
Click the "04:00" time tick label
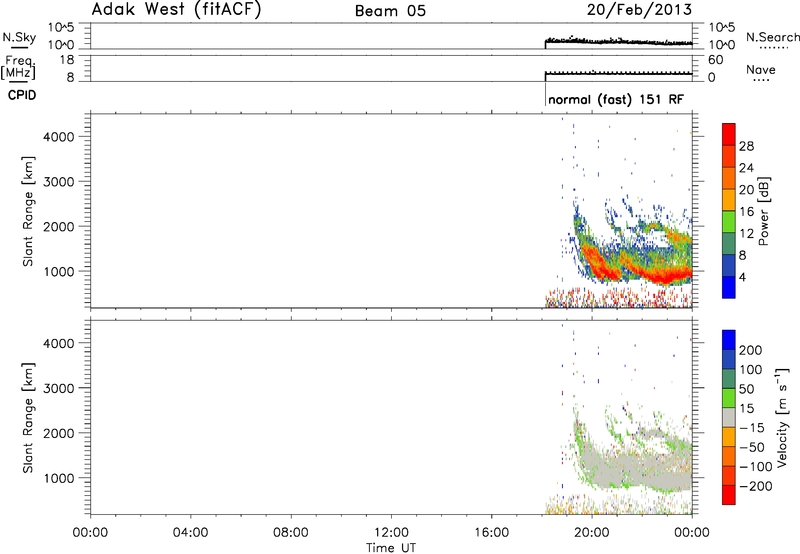click(190, 533)
